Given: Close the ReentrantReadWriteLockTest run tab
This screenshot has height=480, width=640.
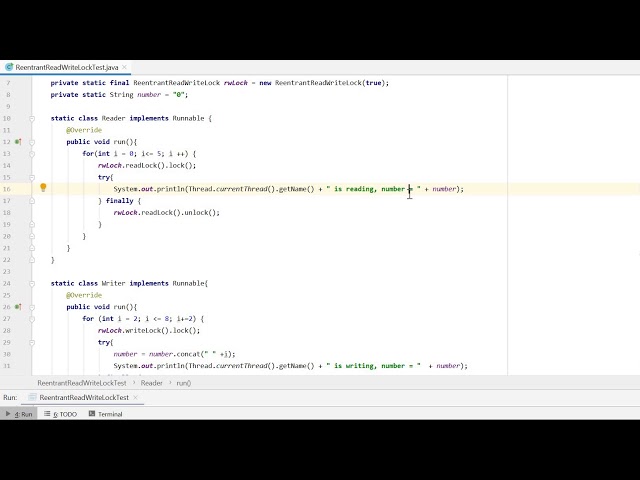Looking at the screenshot, I should (x=136, y=397).
